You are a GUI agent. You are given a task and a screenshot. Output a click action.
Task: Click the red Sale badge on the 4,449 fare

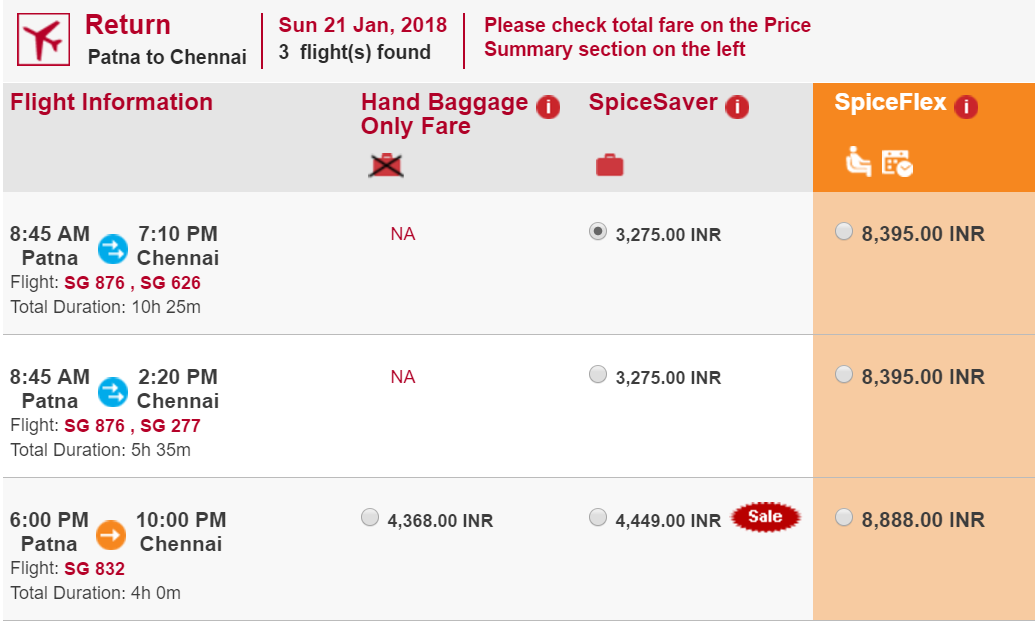click(765, 518)
